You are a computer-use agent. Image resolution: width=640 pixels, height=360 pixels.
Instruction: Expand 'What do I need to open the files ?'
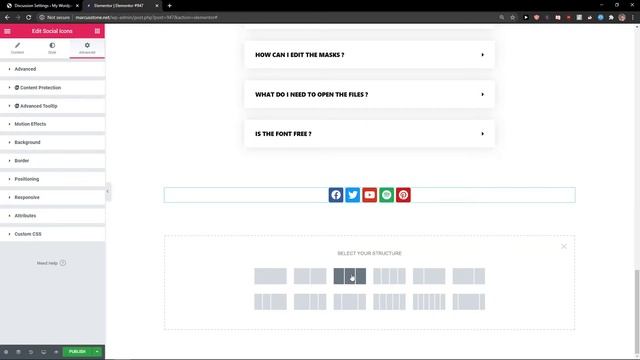(x=369, y=94)
